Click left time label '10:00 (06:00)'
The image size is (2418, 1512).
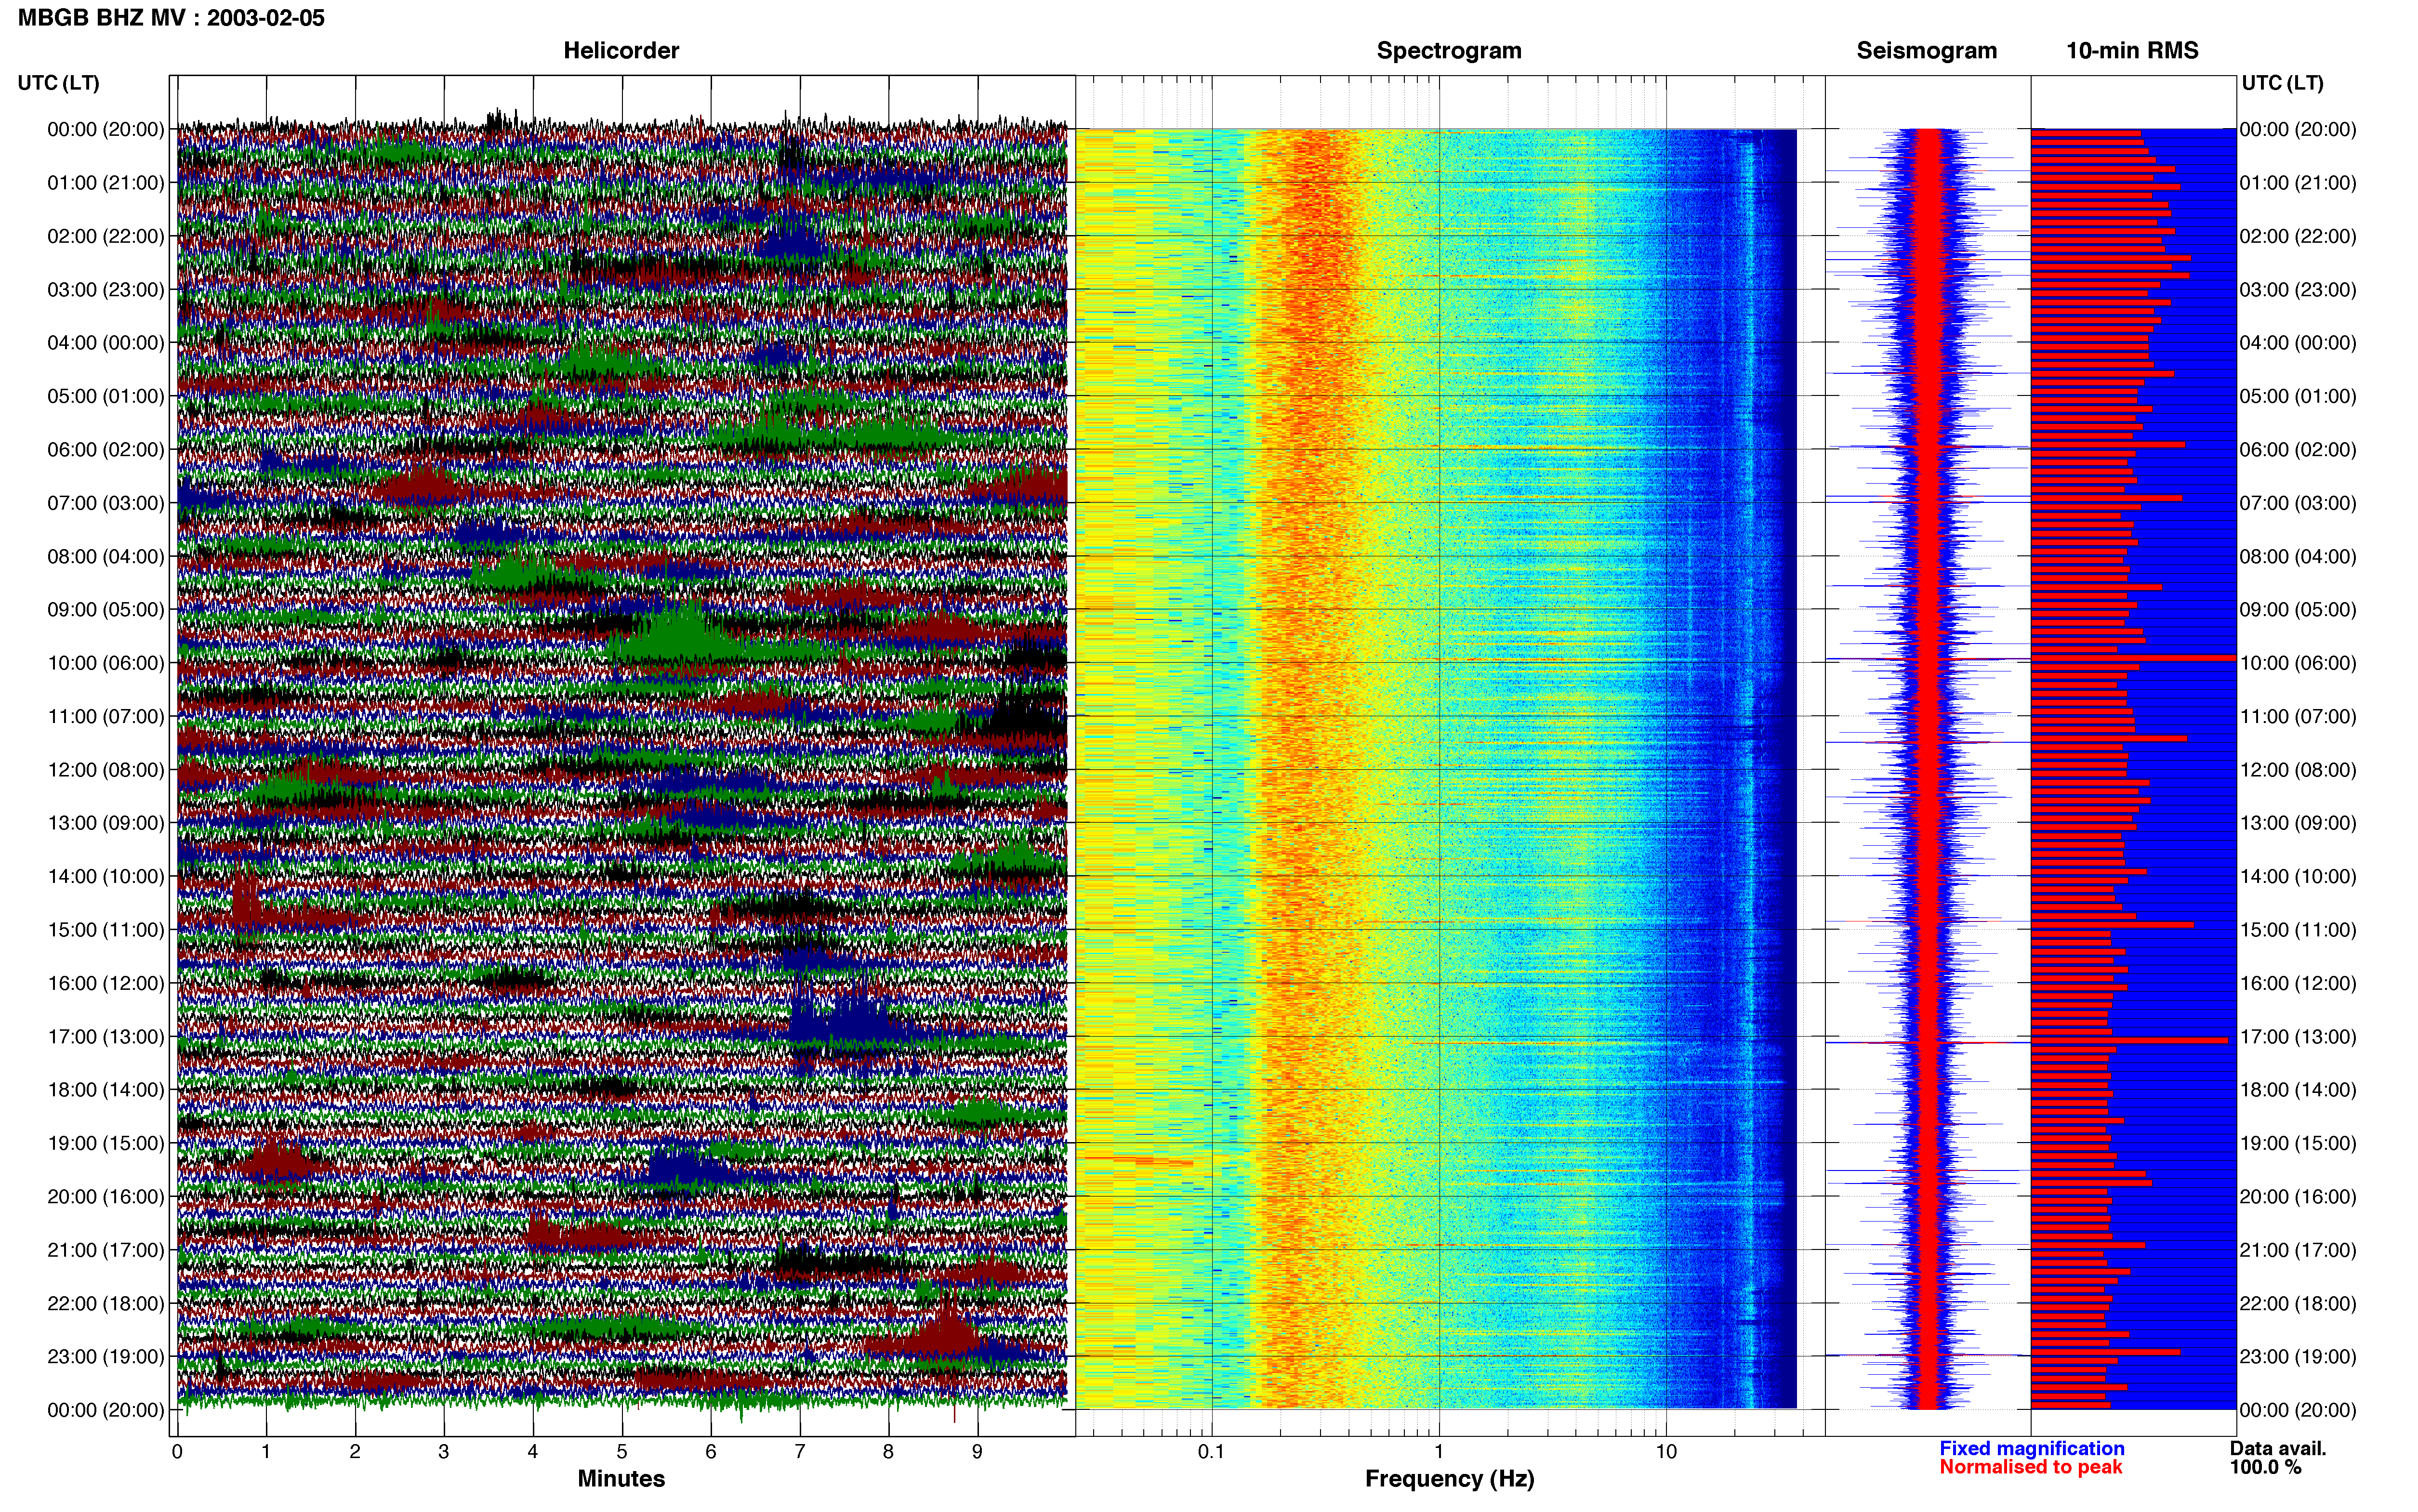pyautogui.click(x=106, y=663)
